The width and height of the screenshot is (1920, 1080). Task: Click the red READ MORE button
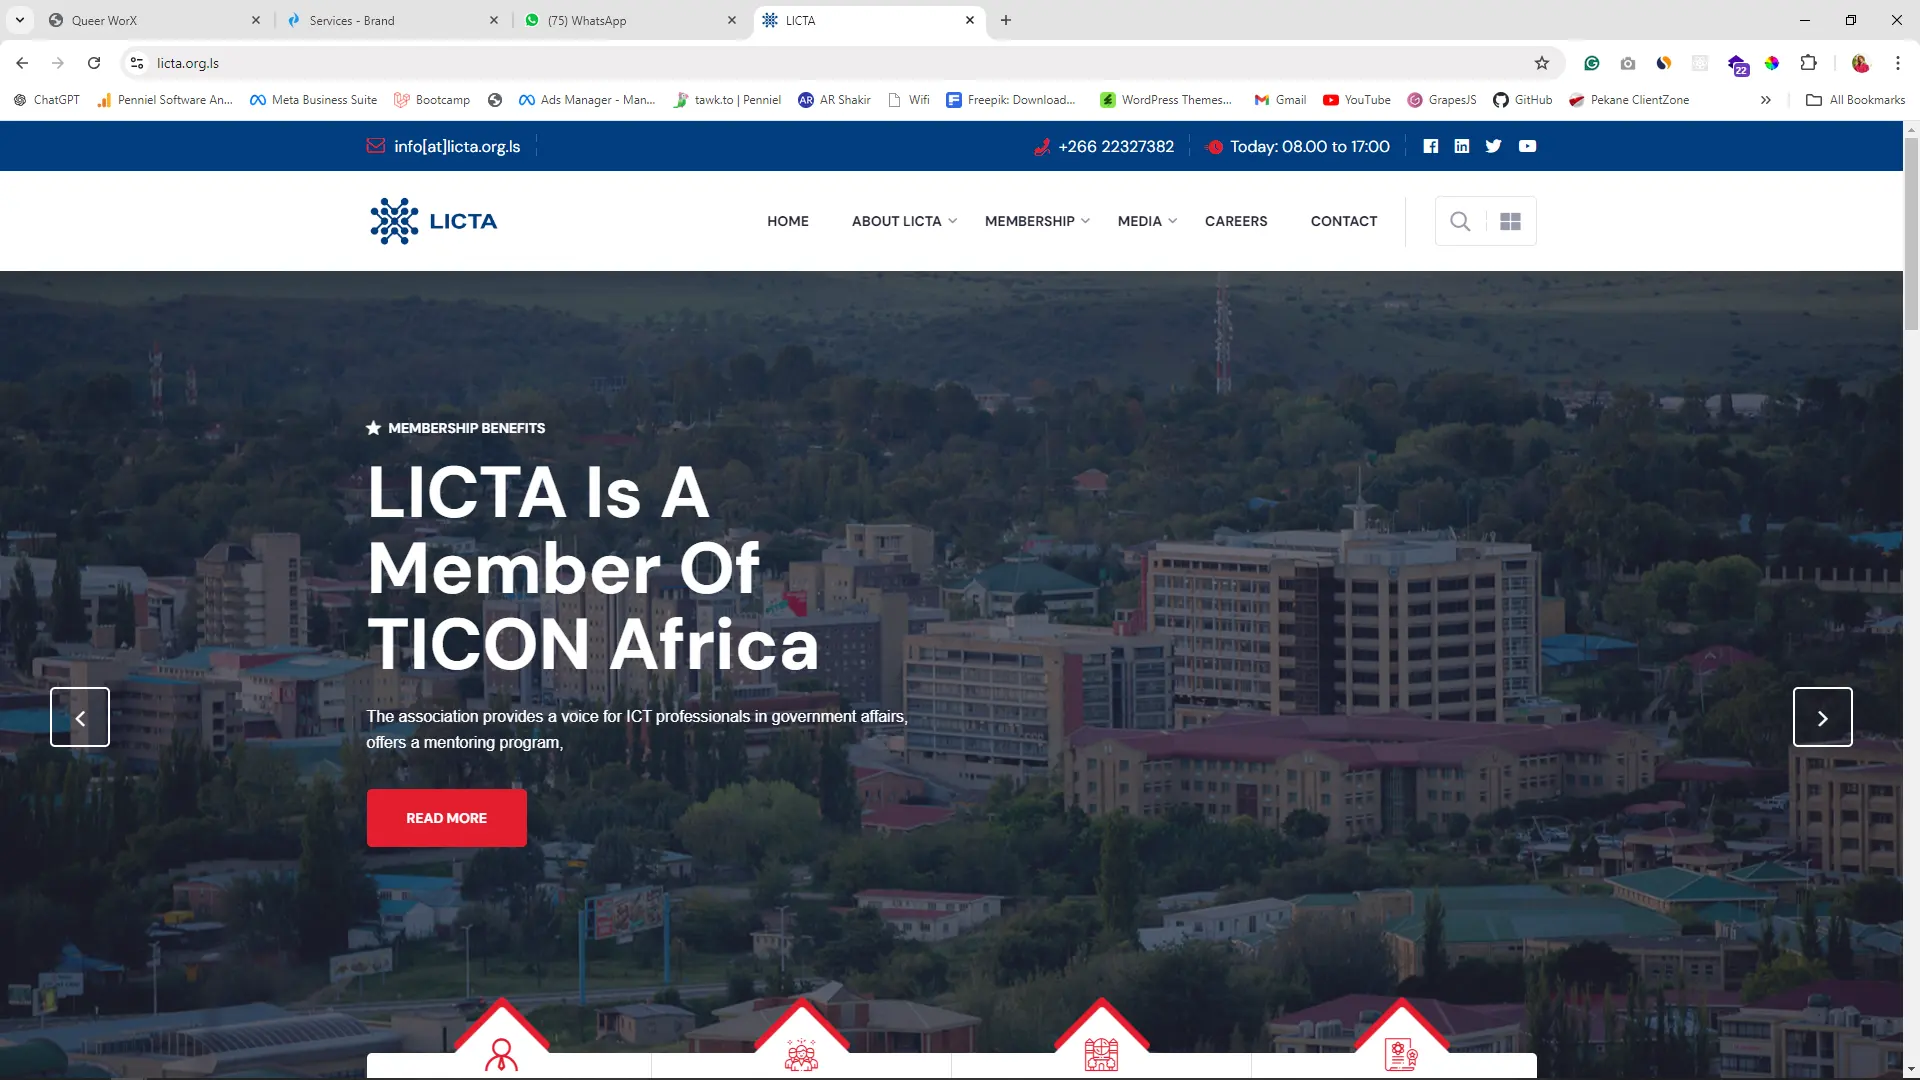coord(446,818)
